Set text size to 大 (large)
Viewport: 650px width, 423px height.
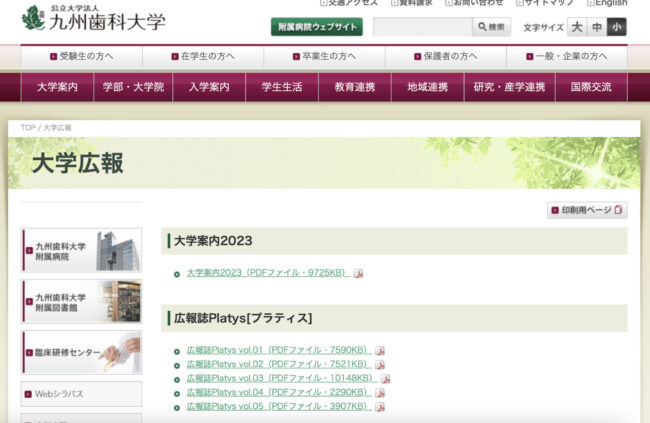pos(577,27)
